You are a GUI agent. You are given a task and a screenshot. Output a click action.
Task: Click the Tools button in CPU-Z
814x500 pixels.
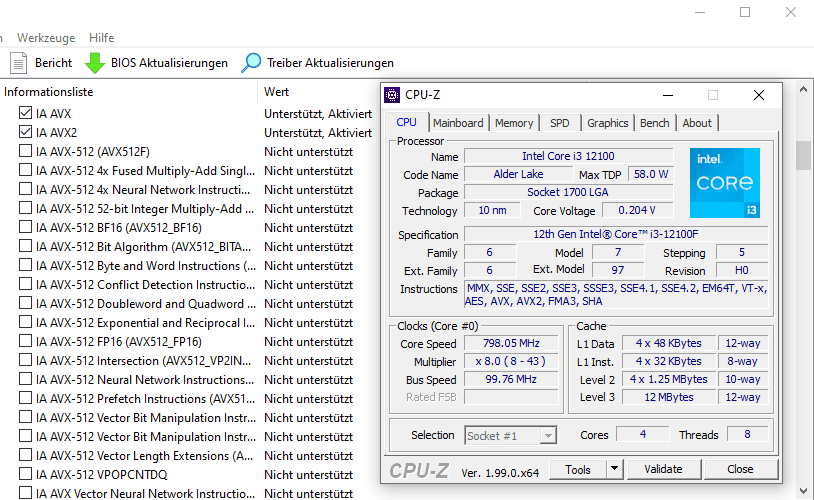click(578, 469)
